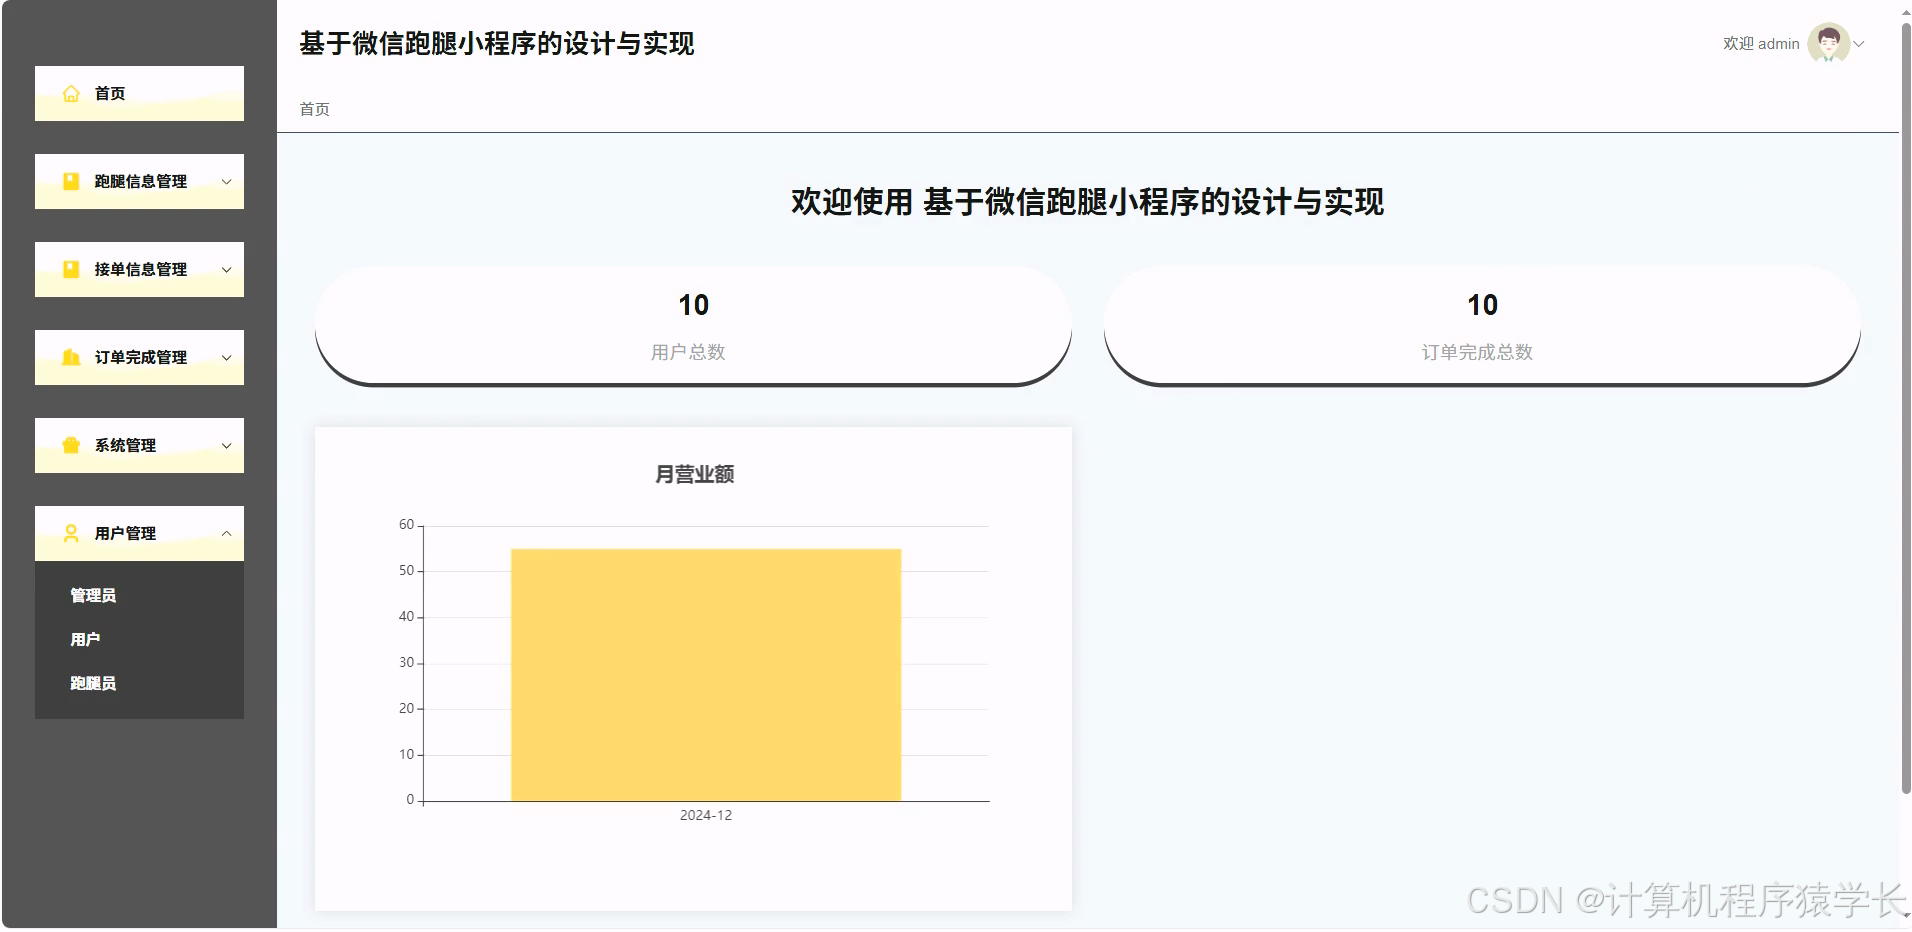Collapse the 用户管理 section chevron
The image size is (1912, 932).
[226, 533]
